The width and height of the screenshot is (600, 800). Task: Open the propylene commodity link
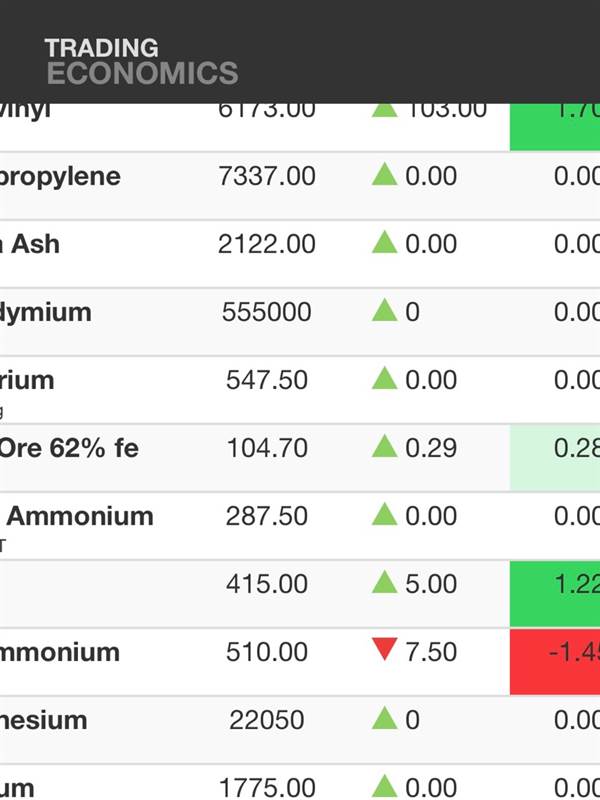[60, 177]
